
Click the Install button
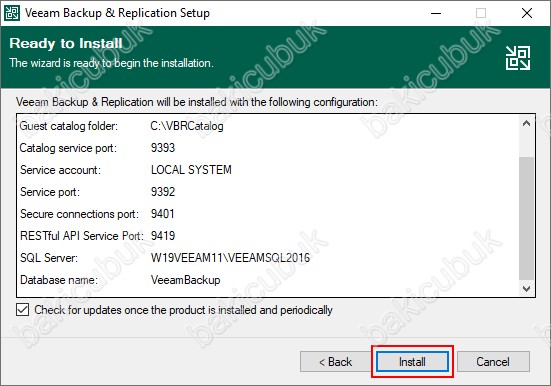tap(412, 362)
